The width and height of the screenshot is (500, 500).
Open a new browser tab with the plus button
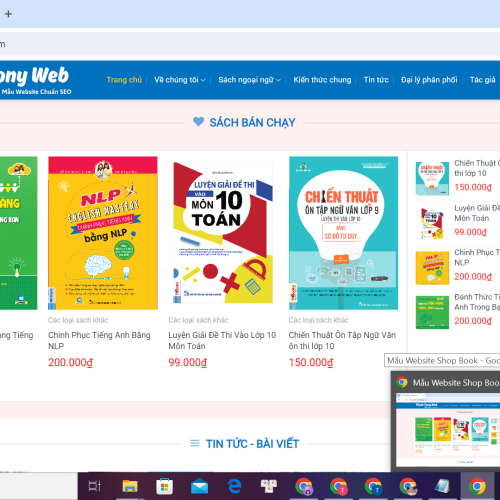point(8,14)
